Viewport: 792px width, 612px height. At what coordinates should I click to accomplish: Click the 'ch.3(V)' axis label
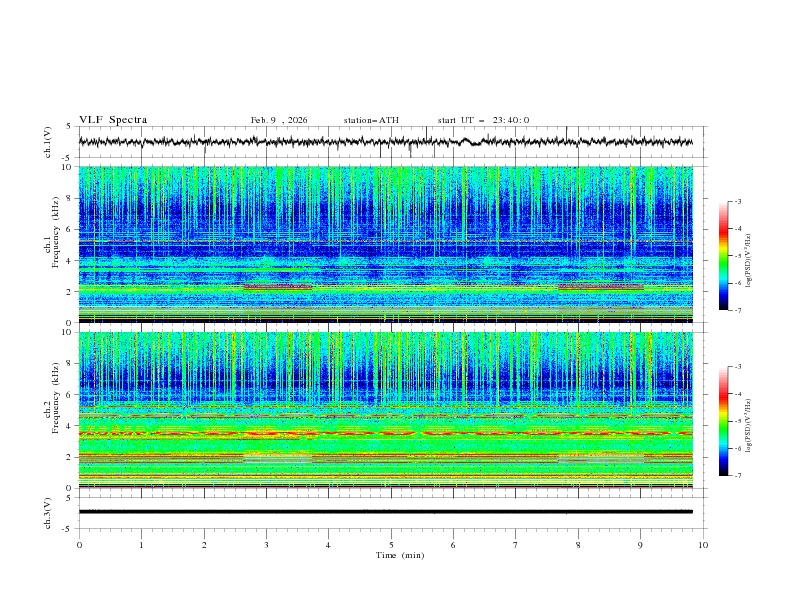(48, 513)
